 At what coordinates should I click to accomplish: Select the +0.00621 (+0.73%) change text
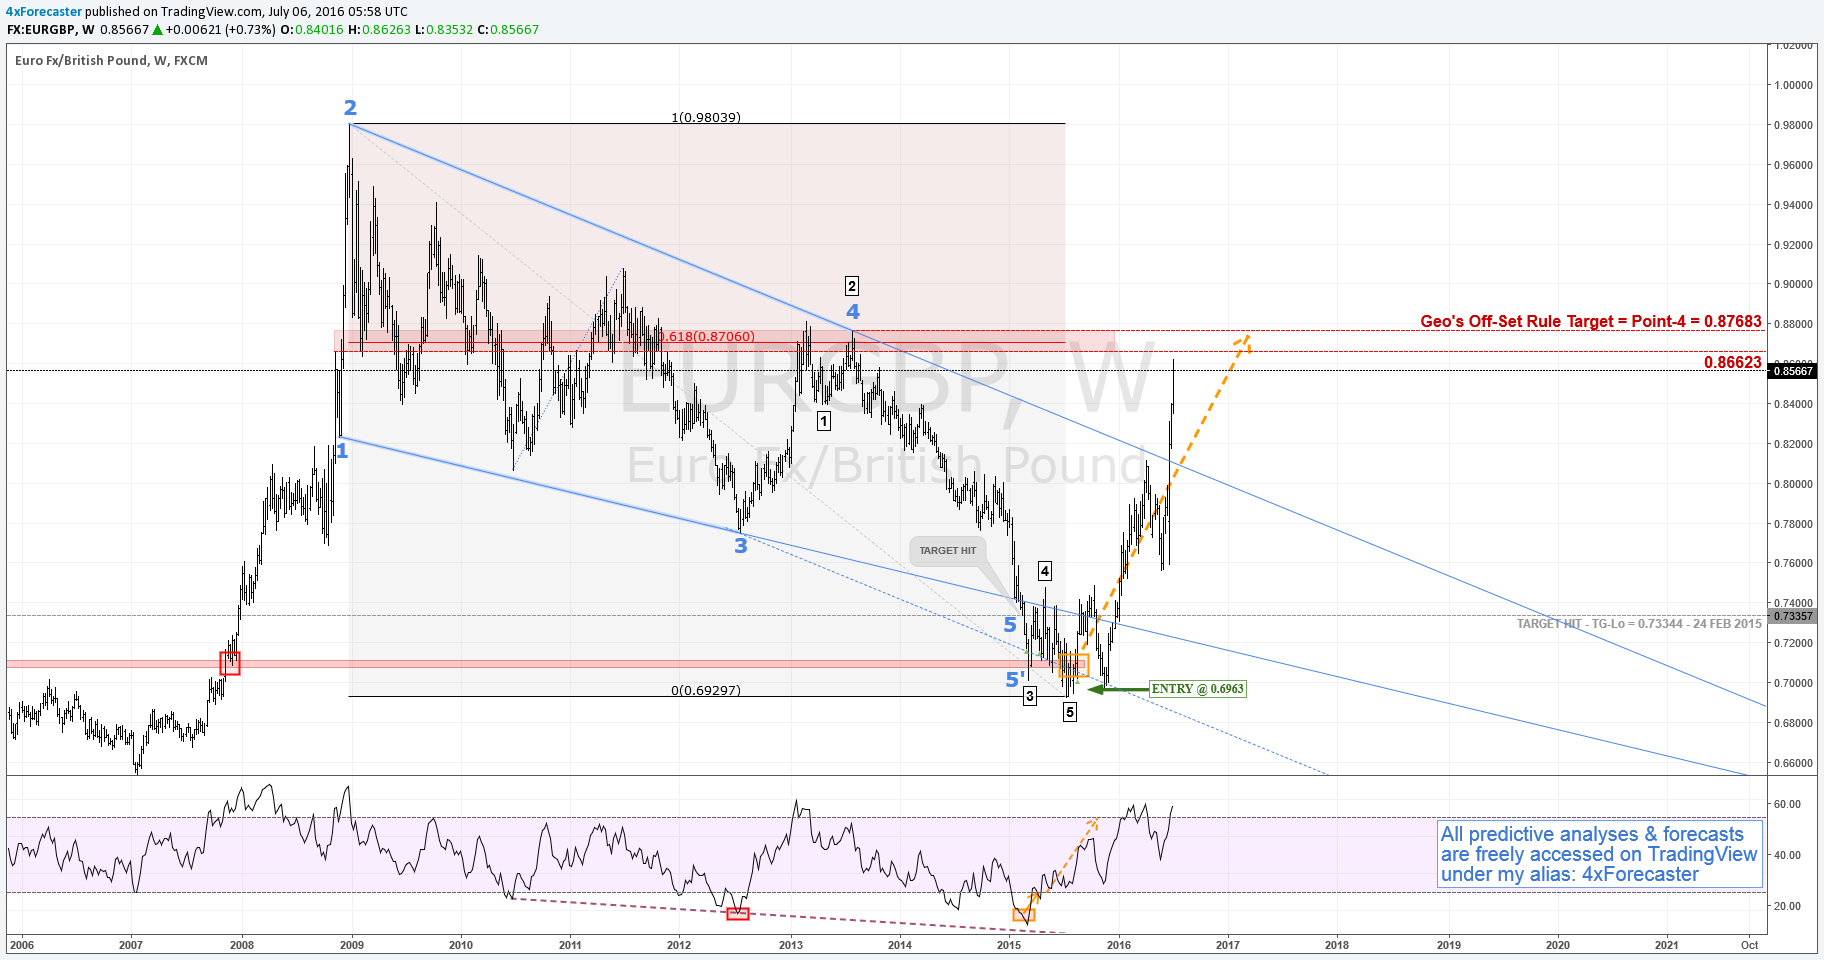coord(220,30)
